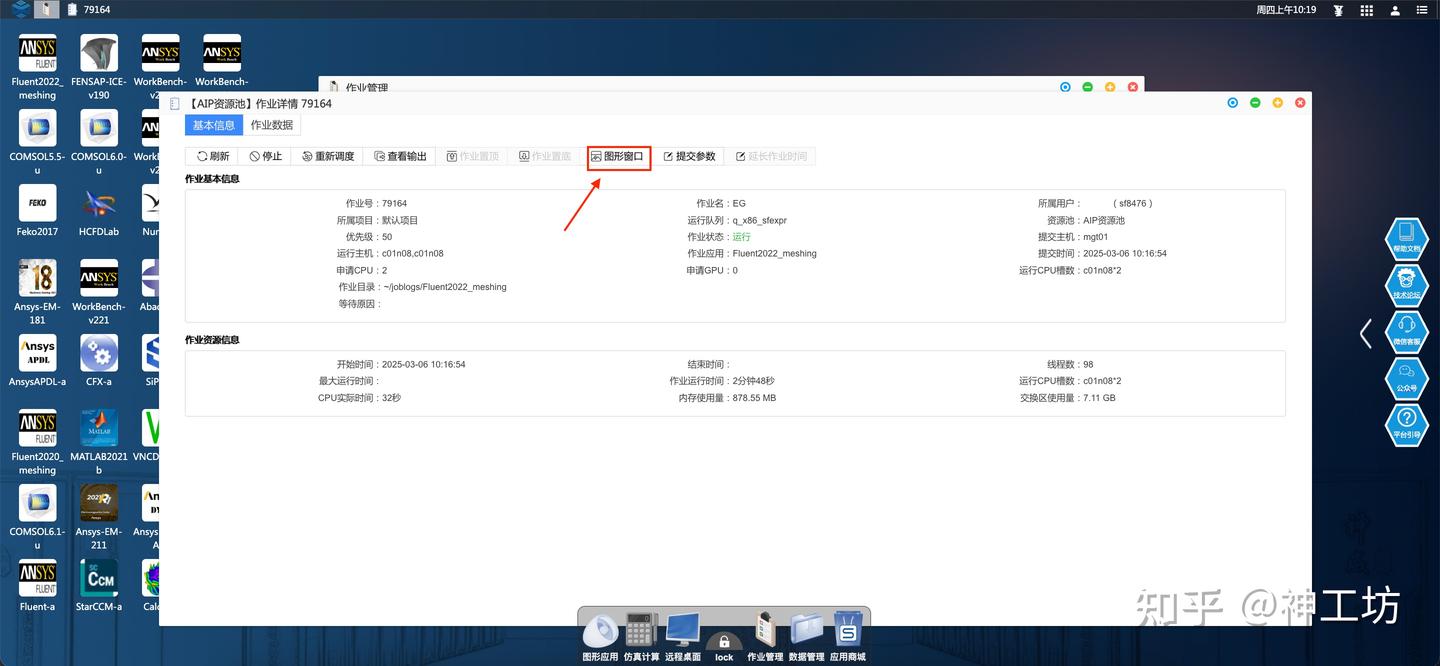Click the Yen billing icon in top bar
Screen dimensions: 1440x666
[1338, 10]
